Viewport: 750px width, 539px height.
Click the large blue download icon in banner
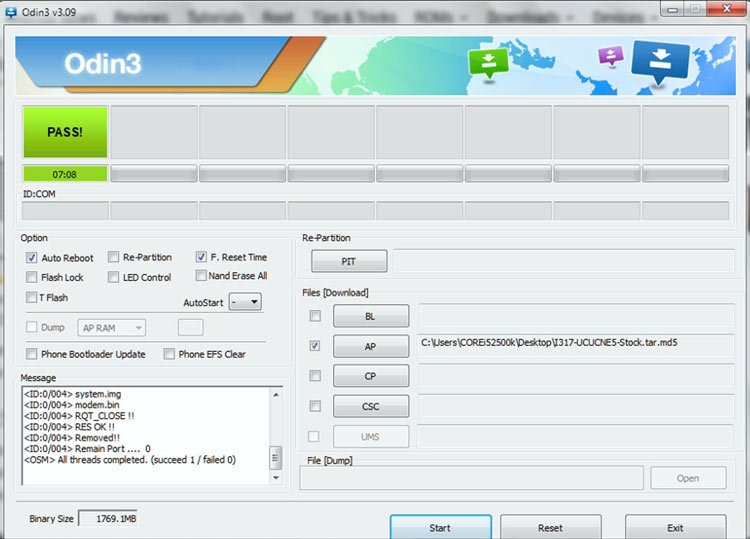tap(661, 63)
